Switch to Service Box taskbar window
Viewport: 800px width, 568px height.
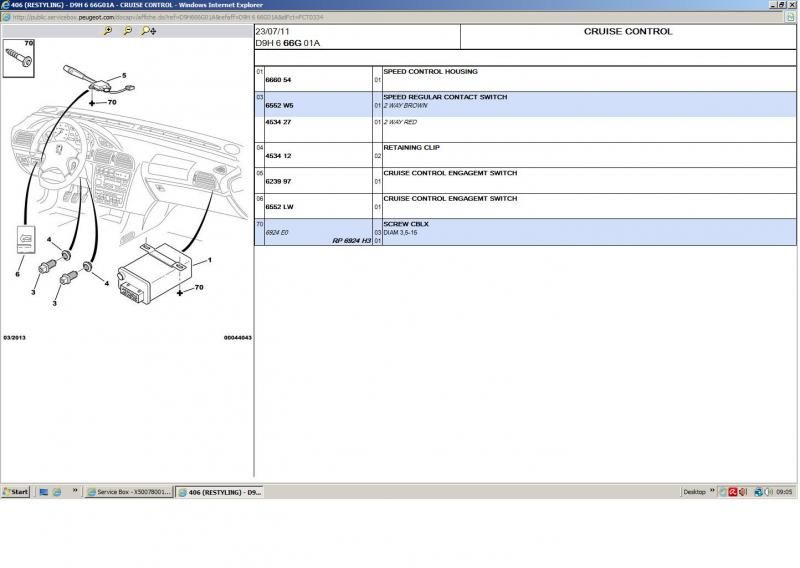point(129,492)
